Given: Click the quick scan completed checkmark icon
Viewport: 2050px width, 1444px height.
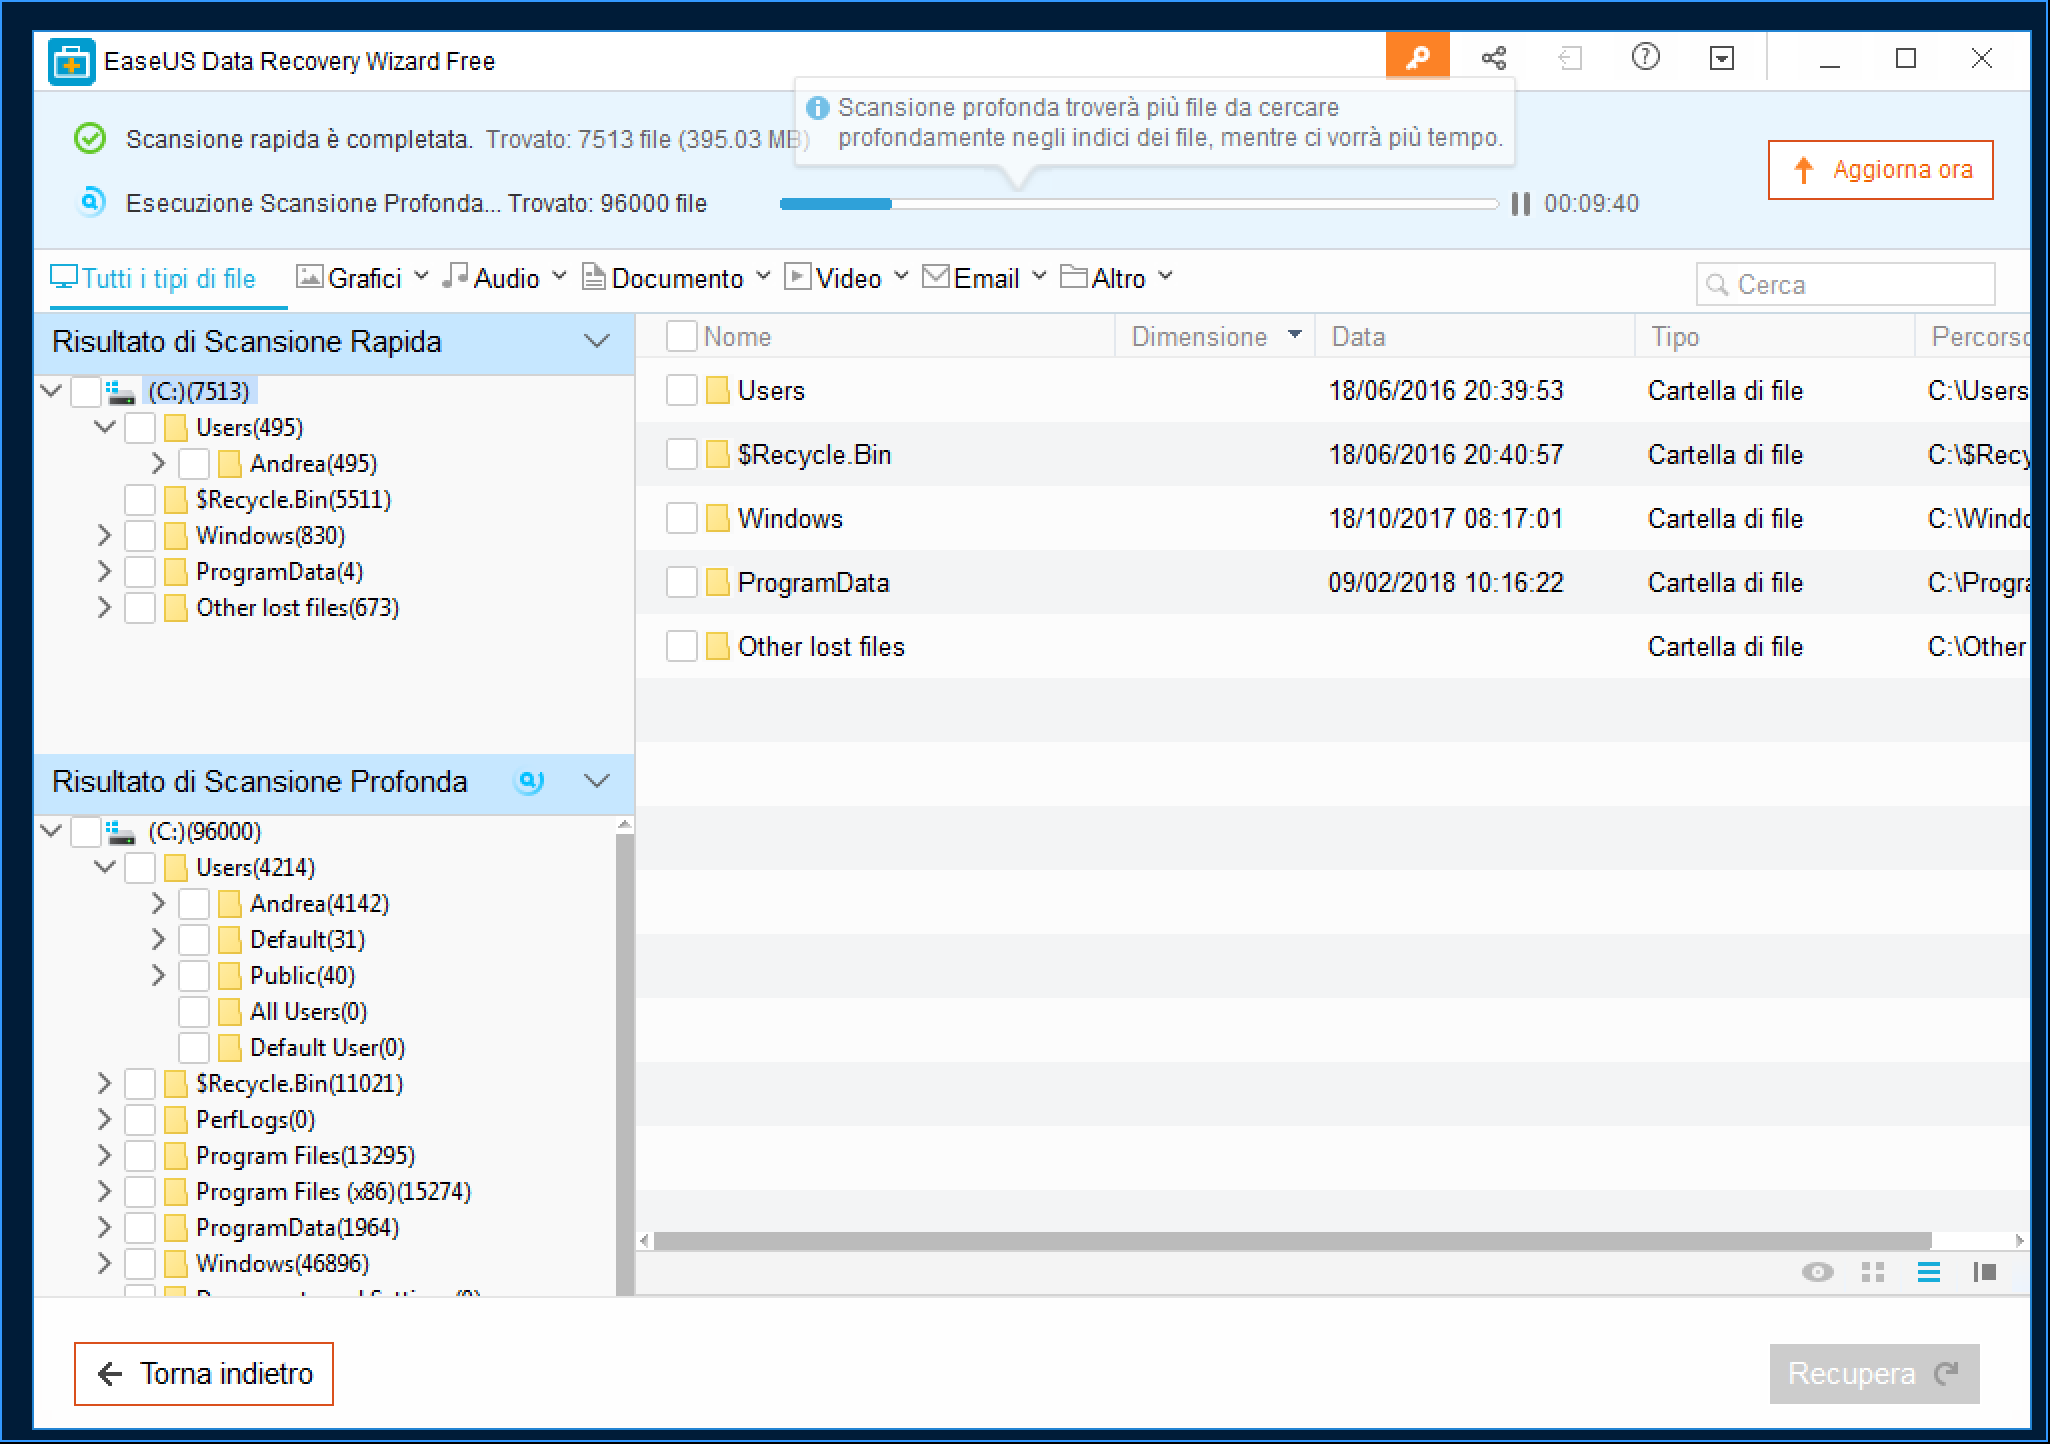Looking at the screenshot, I should tap(90, 139).
